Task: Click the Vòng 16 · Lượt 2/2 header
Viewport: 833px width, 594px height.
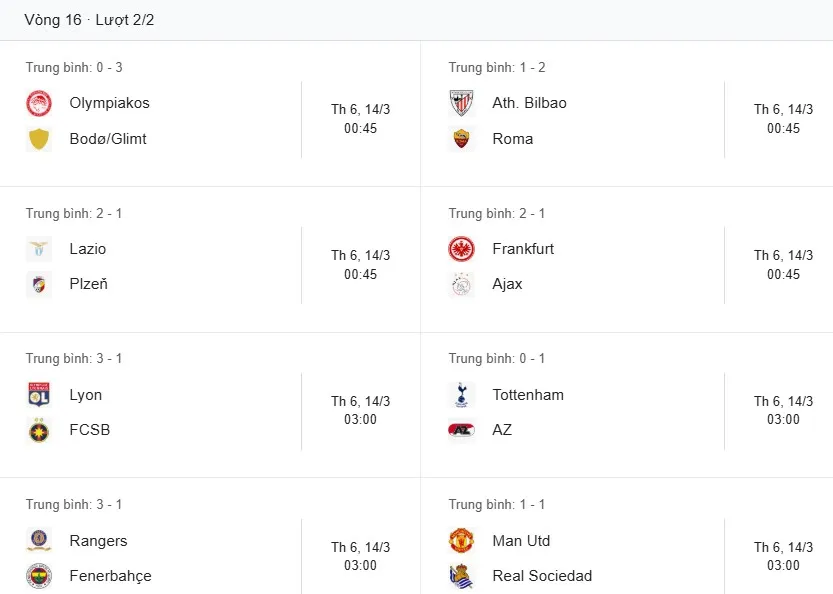Action: coord(88,18)
